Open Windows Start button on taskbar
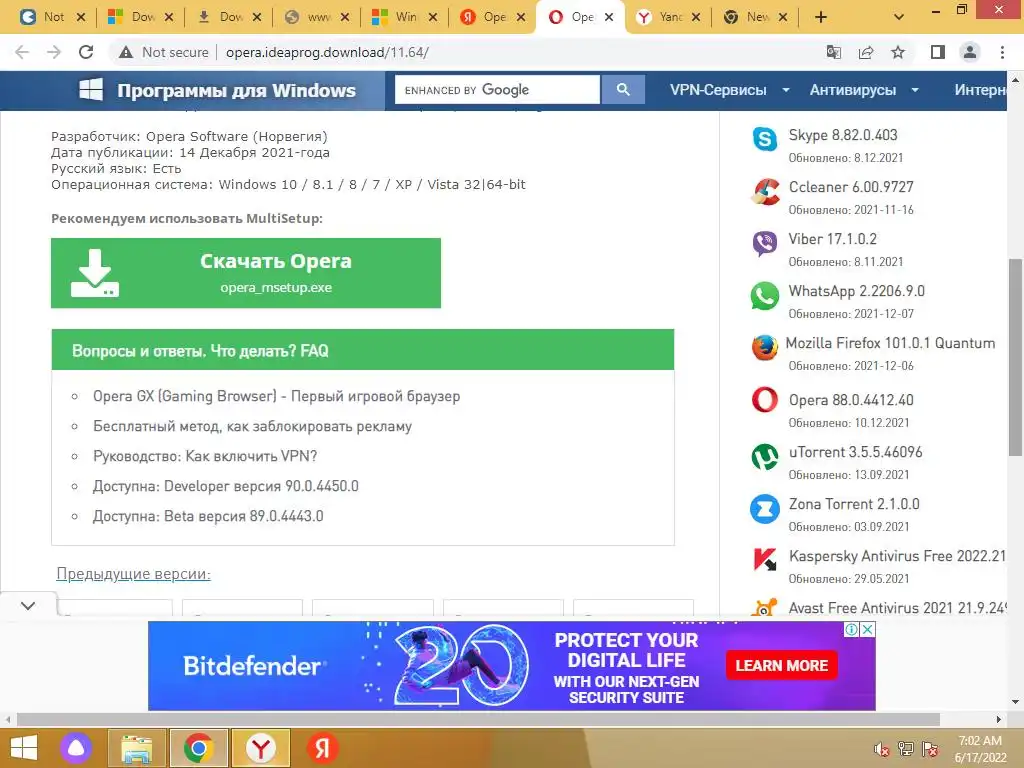This screenshot has width=1024, height=768. point(24,748)
